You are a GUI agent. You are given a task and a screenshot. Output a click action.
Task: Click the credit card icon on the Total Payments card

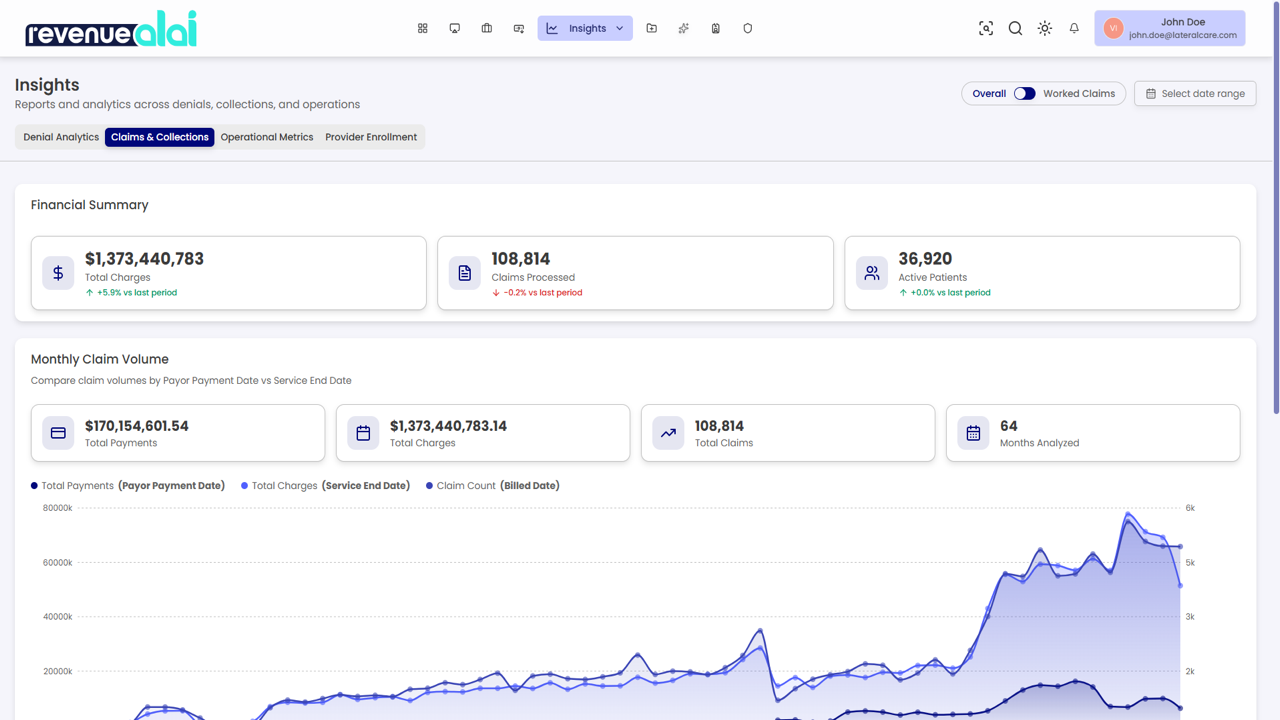pos(58,433)
